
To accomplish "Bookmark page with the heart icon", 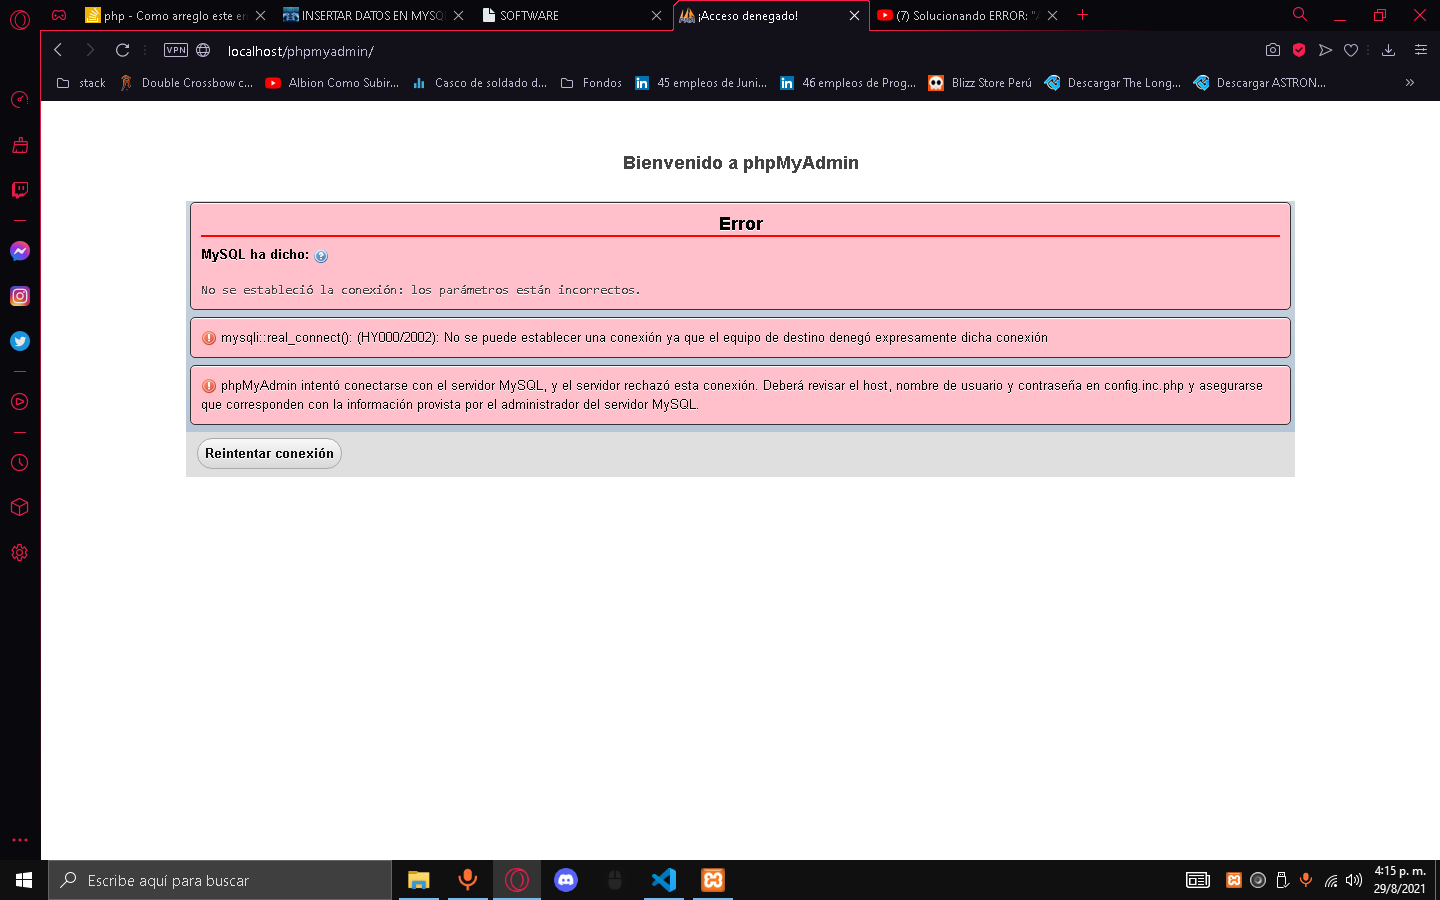I will coord(1351,50).
